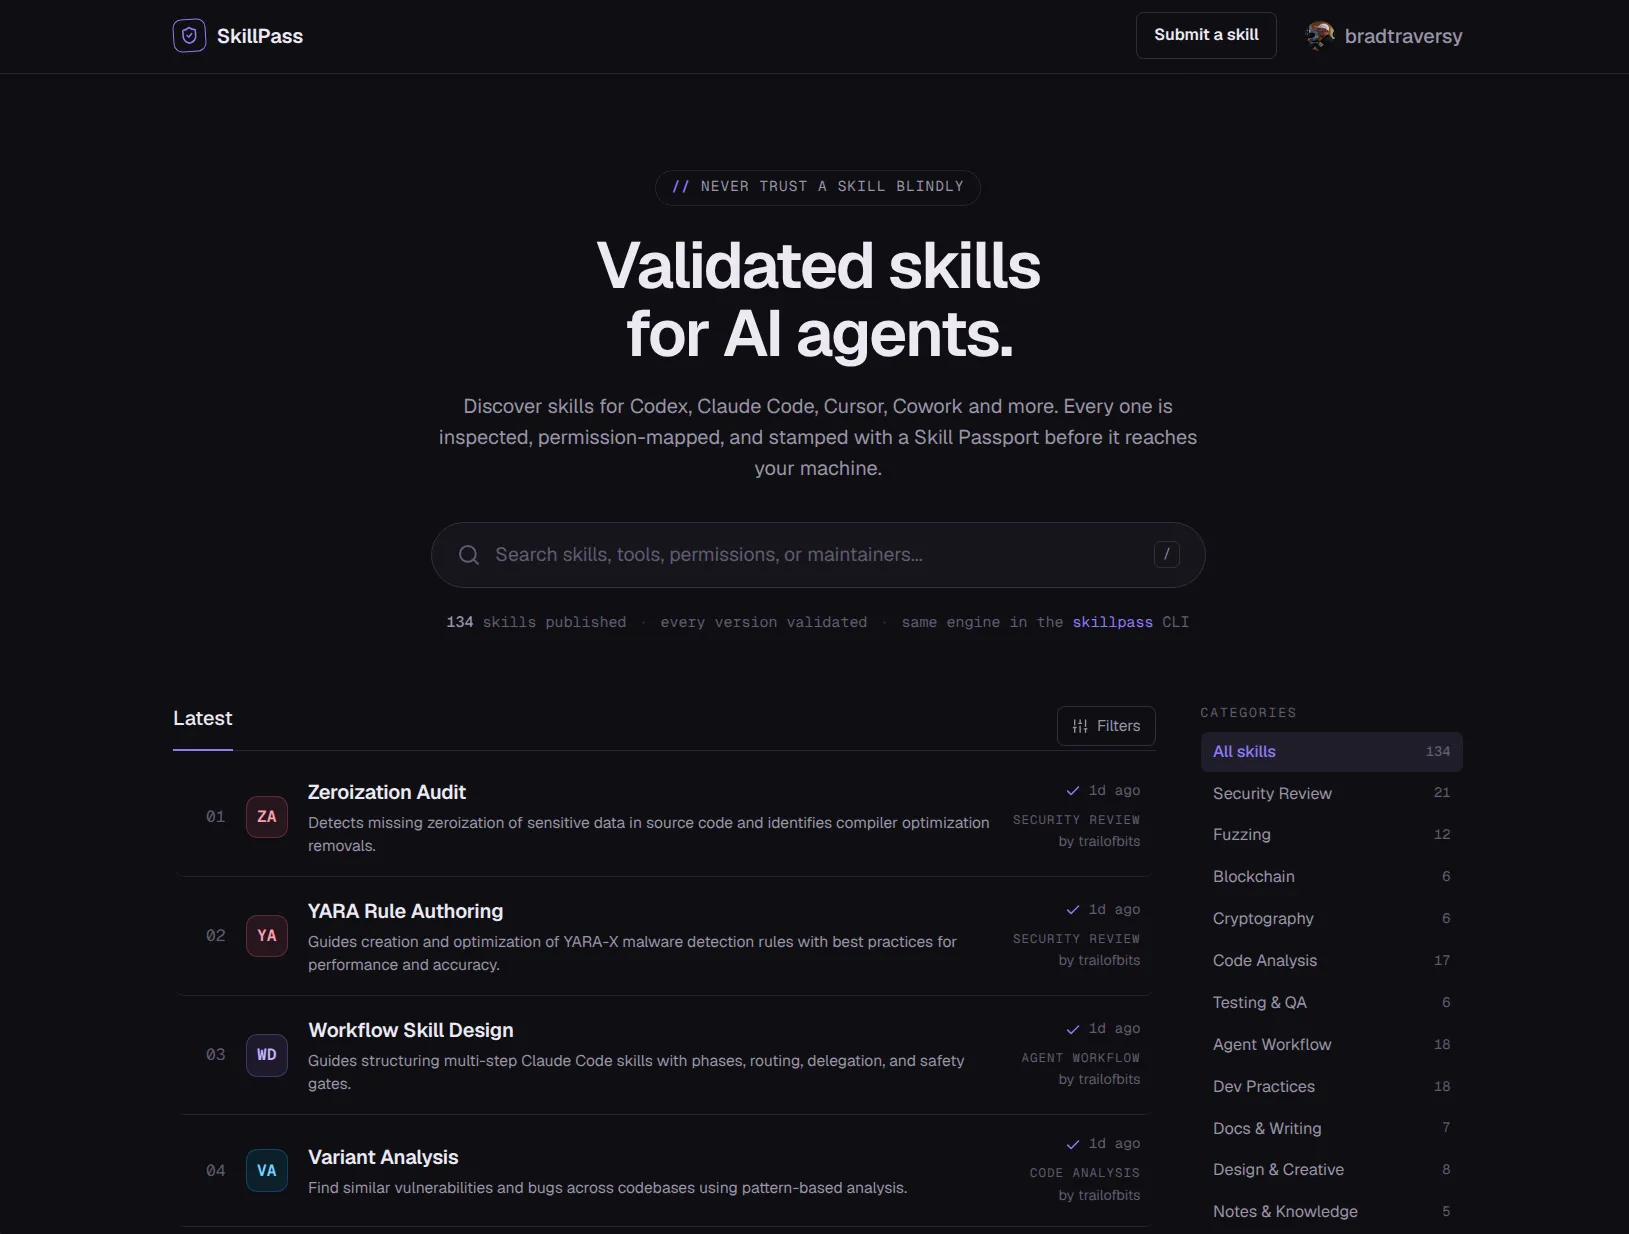This screenshot has height=1234, width=1629.
Task: Select the Testing & QA category
Action: 1331,1003
